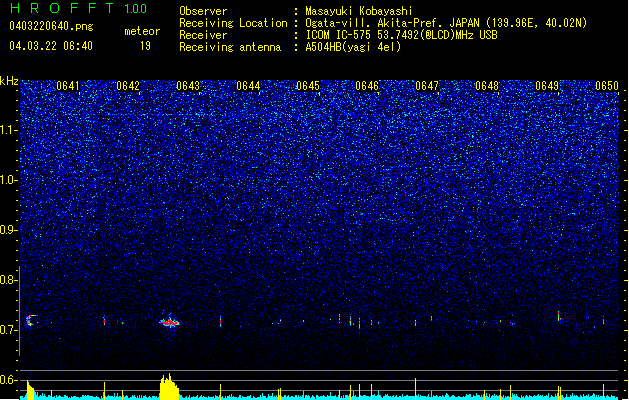Click the 1.00 version number
This screenshot has height=400, width=629.
tap(136, 9)
